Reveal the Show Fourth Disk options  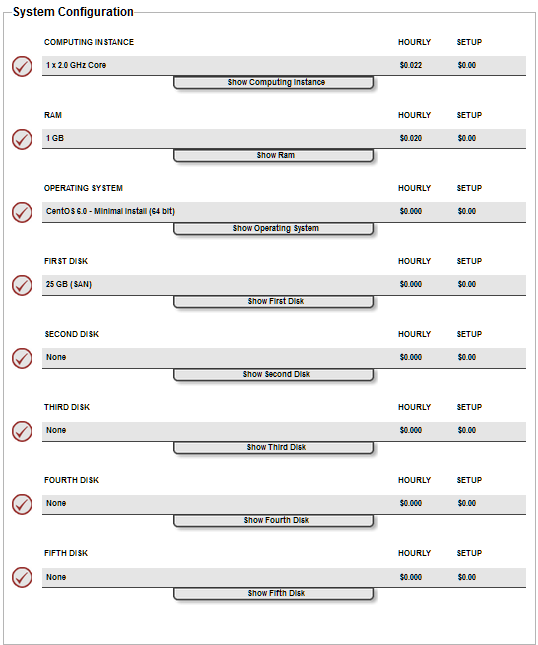click(x=274, y=520)
